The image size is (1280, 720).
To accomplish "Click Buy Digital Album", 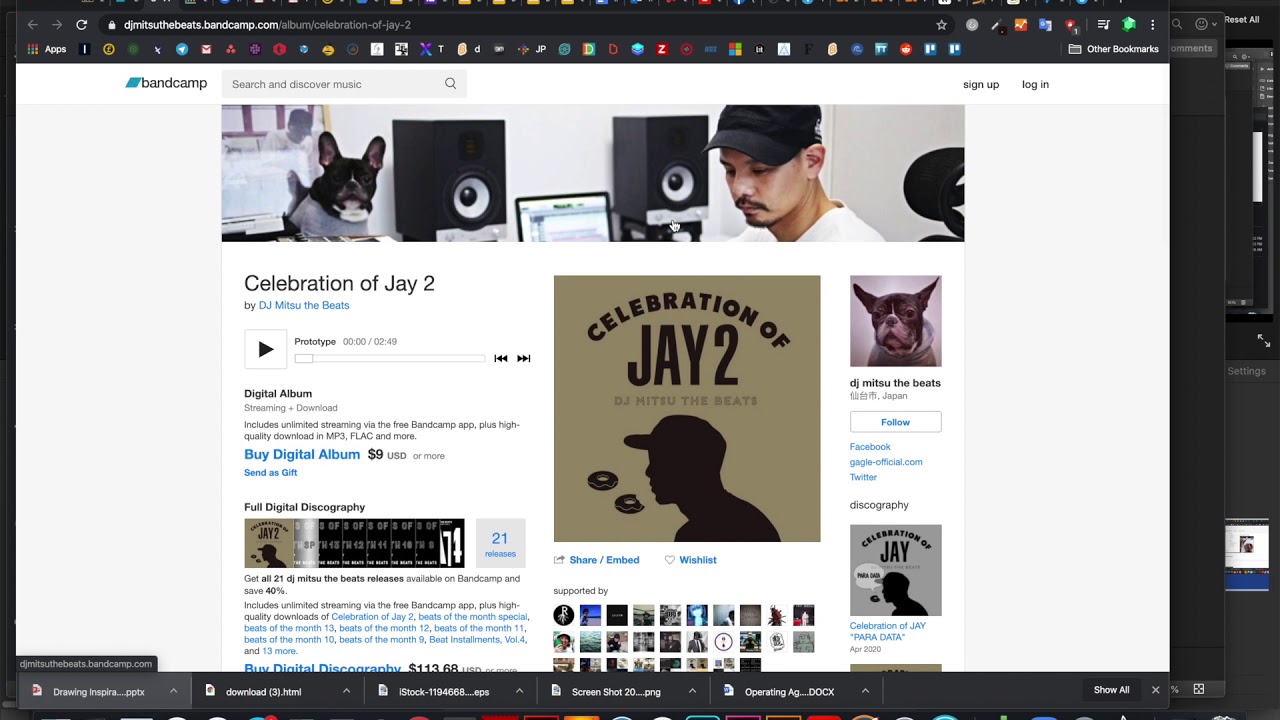I will click(x=302, y=454).
